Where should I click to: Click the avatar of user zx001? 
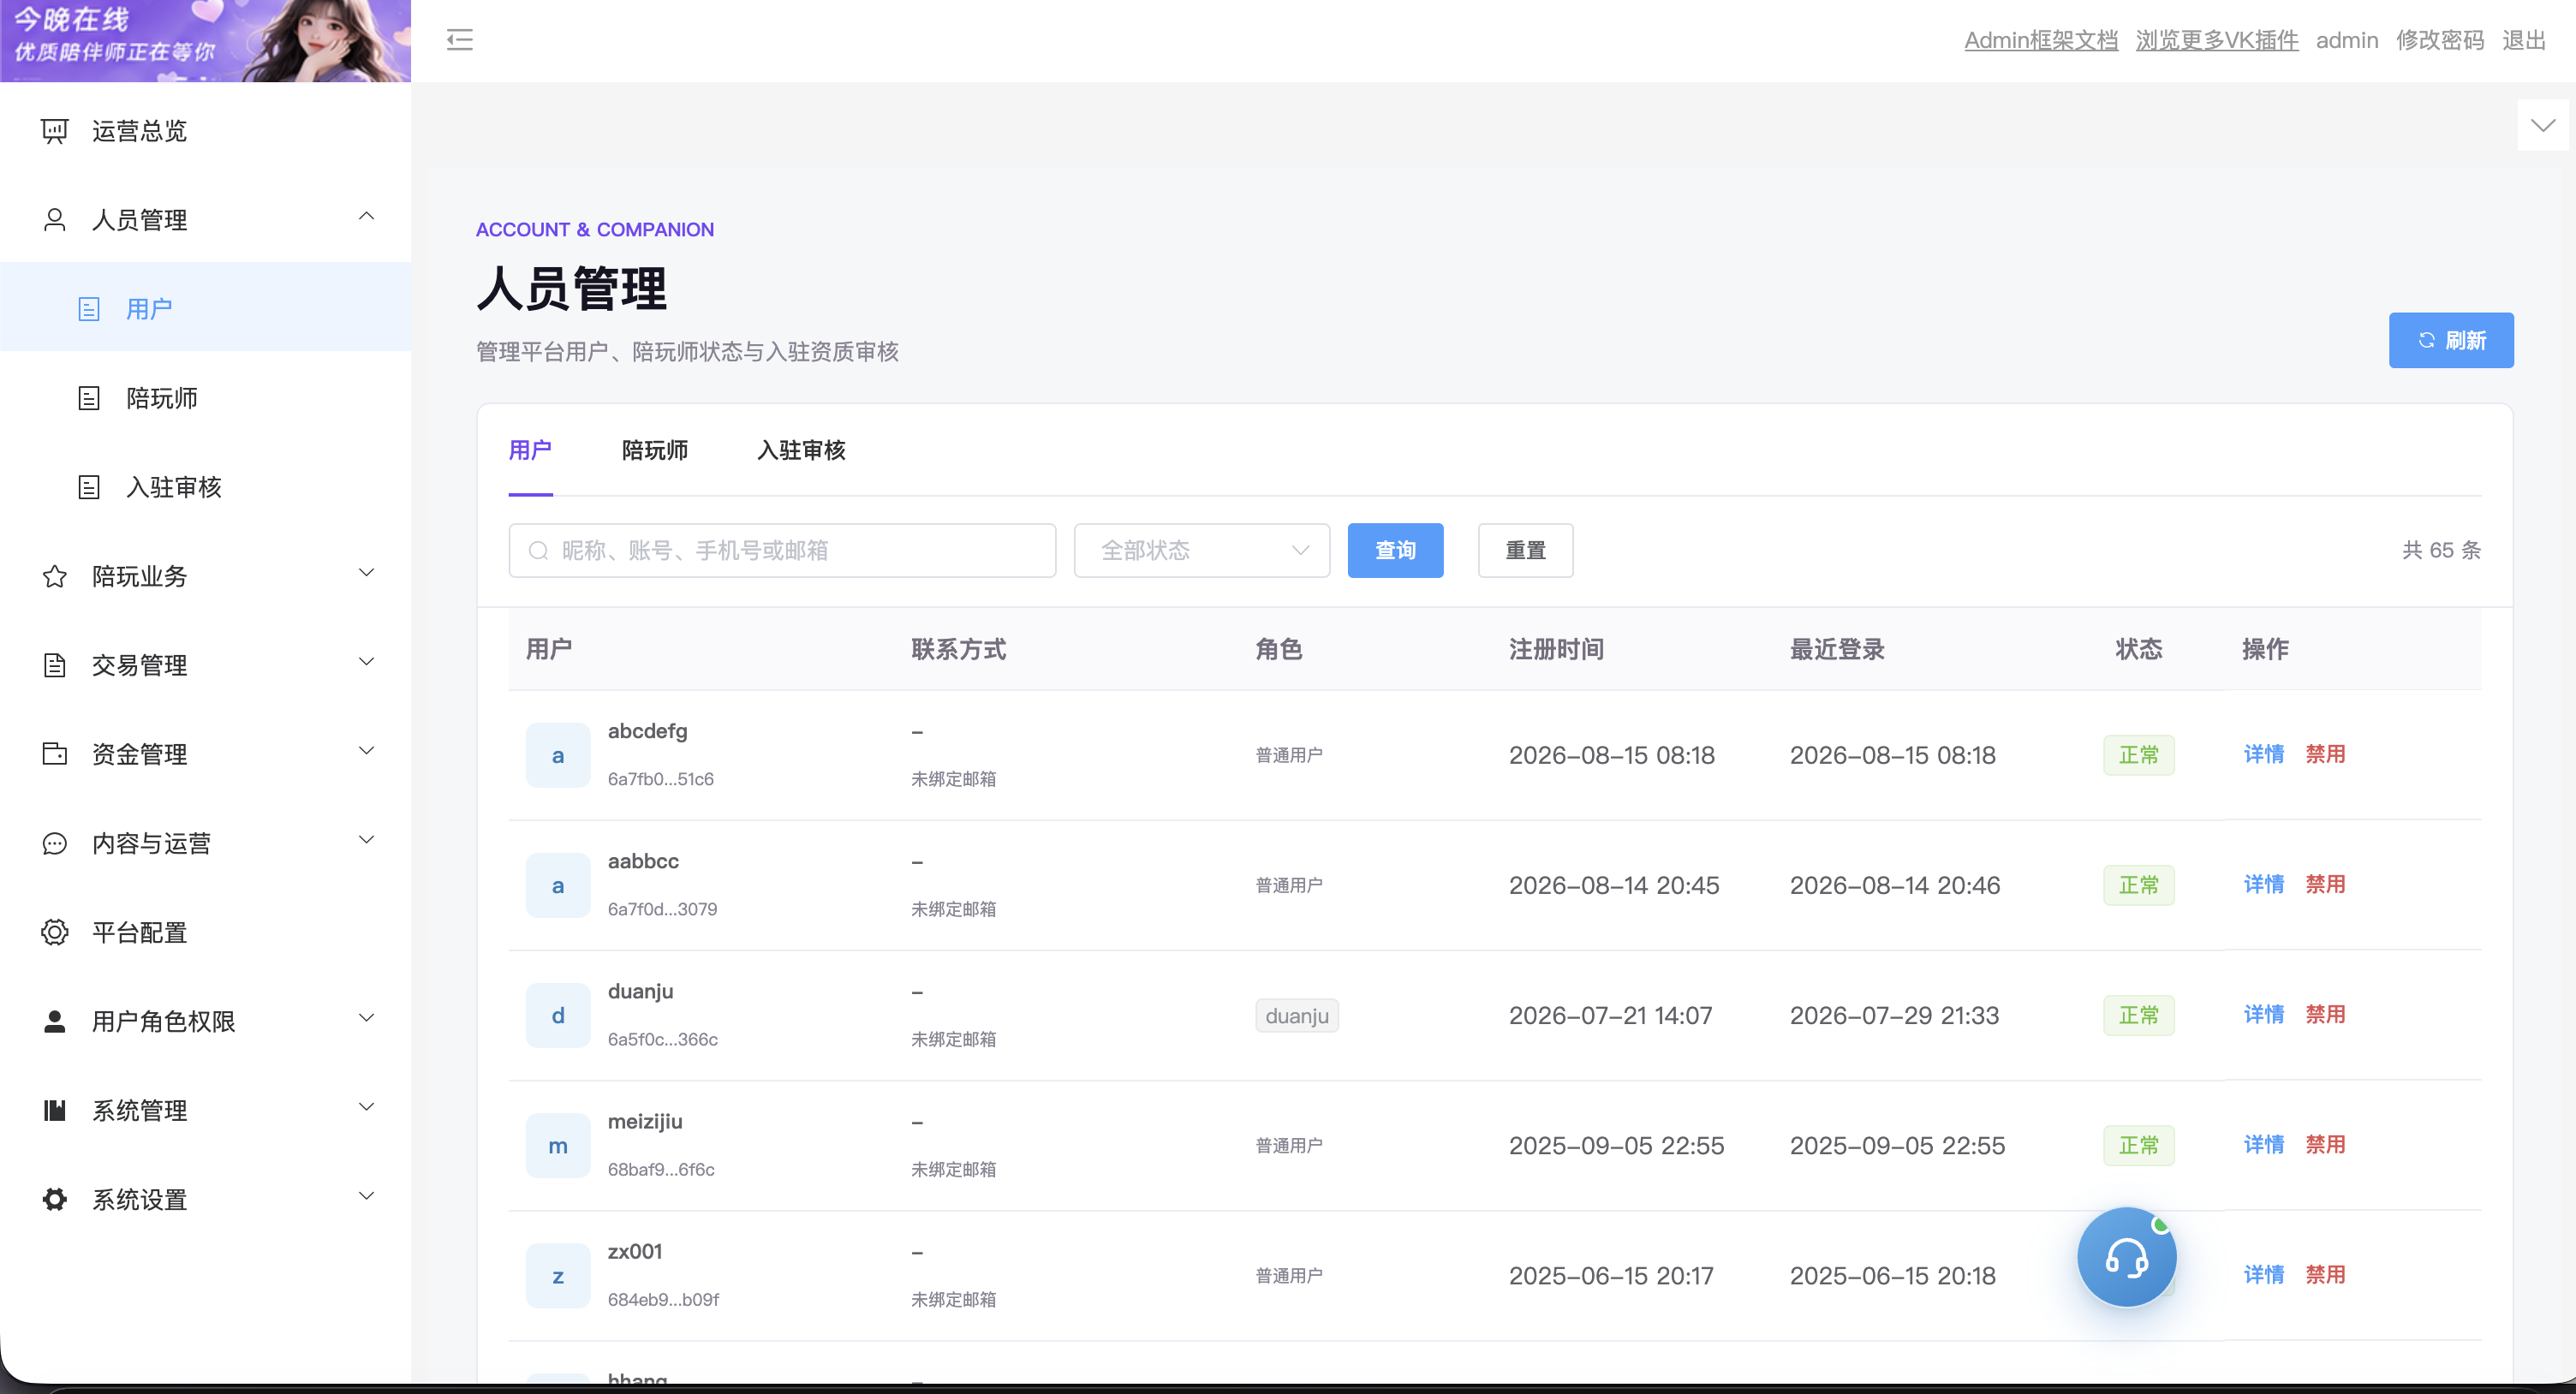point(558,1275)
